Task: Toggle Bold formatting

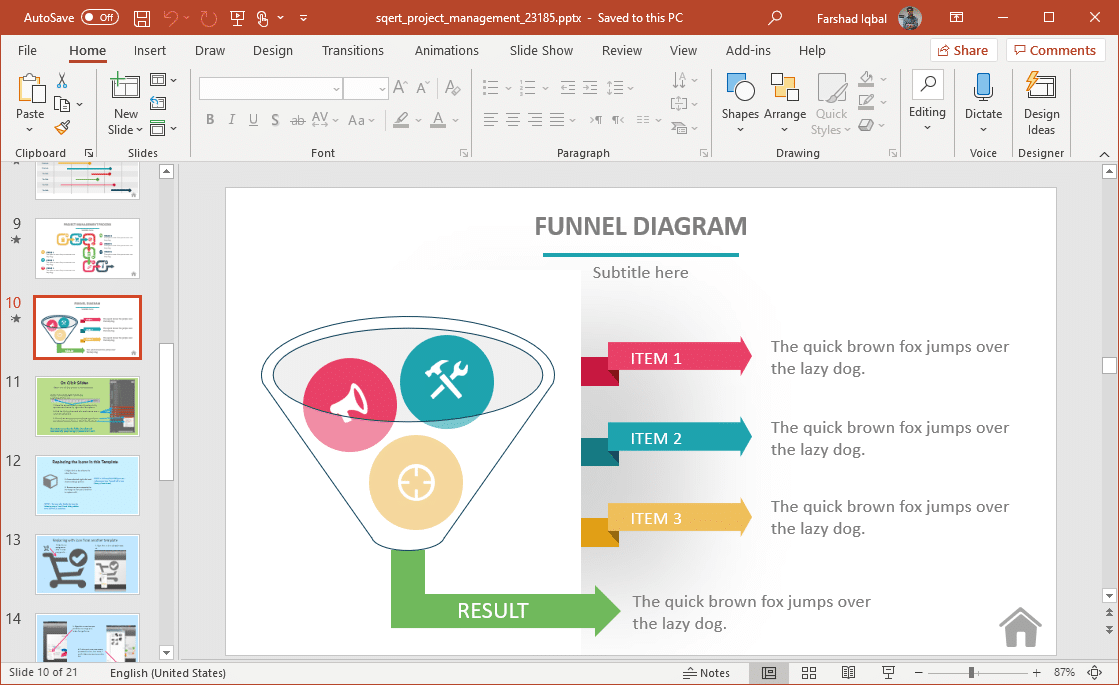Action: click(210, 120)
